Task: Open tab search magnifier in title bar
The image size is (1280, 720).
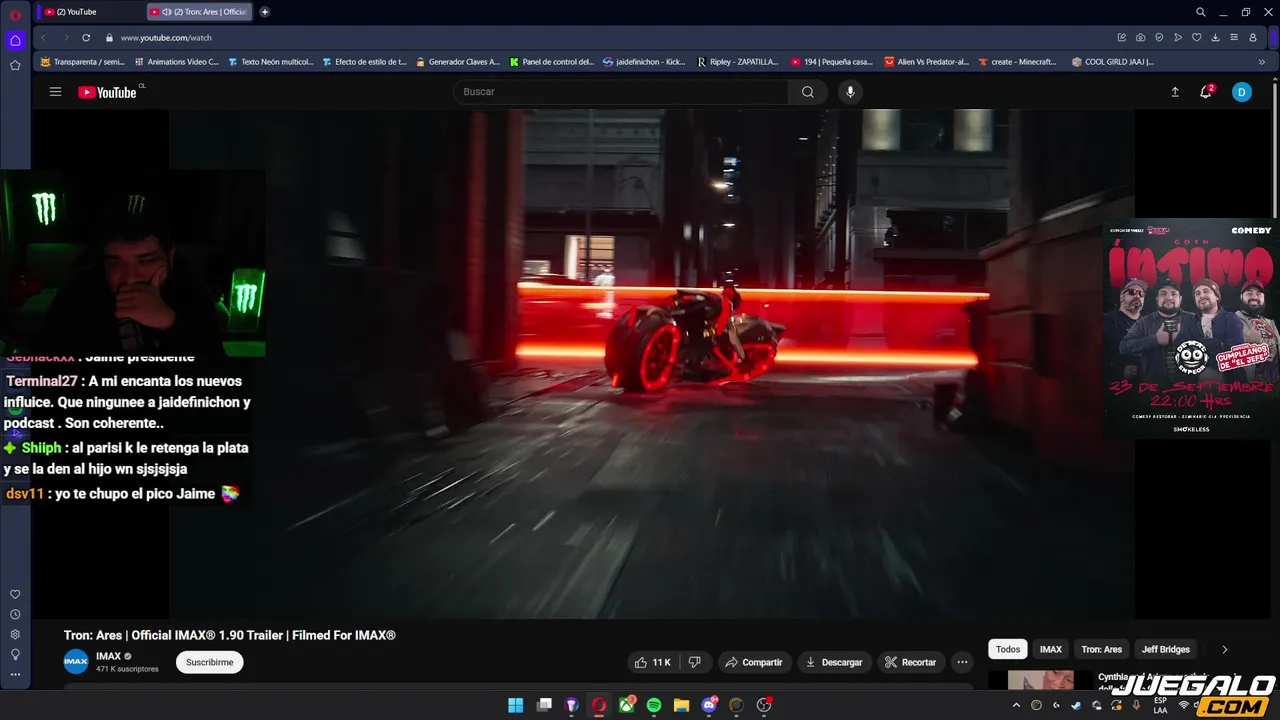Action: click(1201, 12)
